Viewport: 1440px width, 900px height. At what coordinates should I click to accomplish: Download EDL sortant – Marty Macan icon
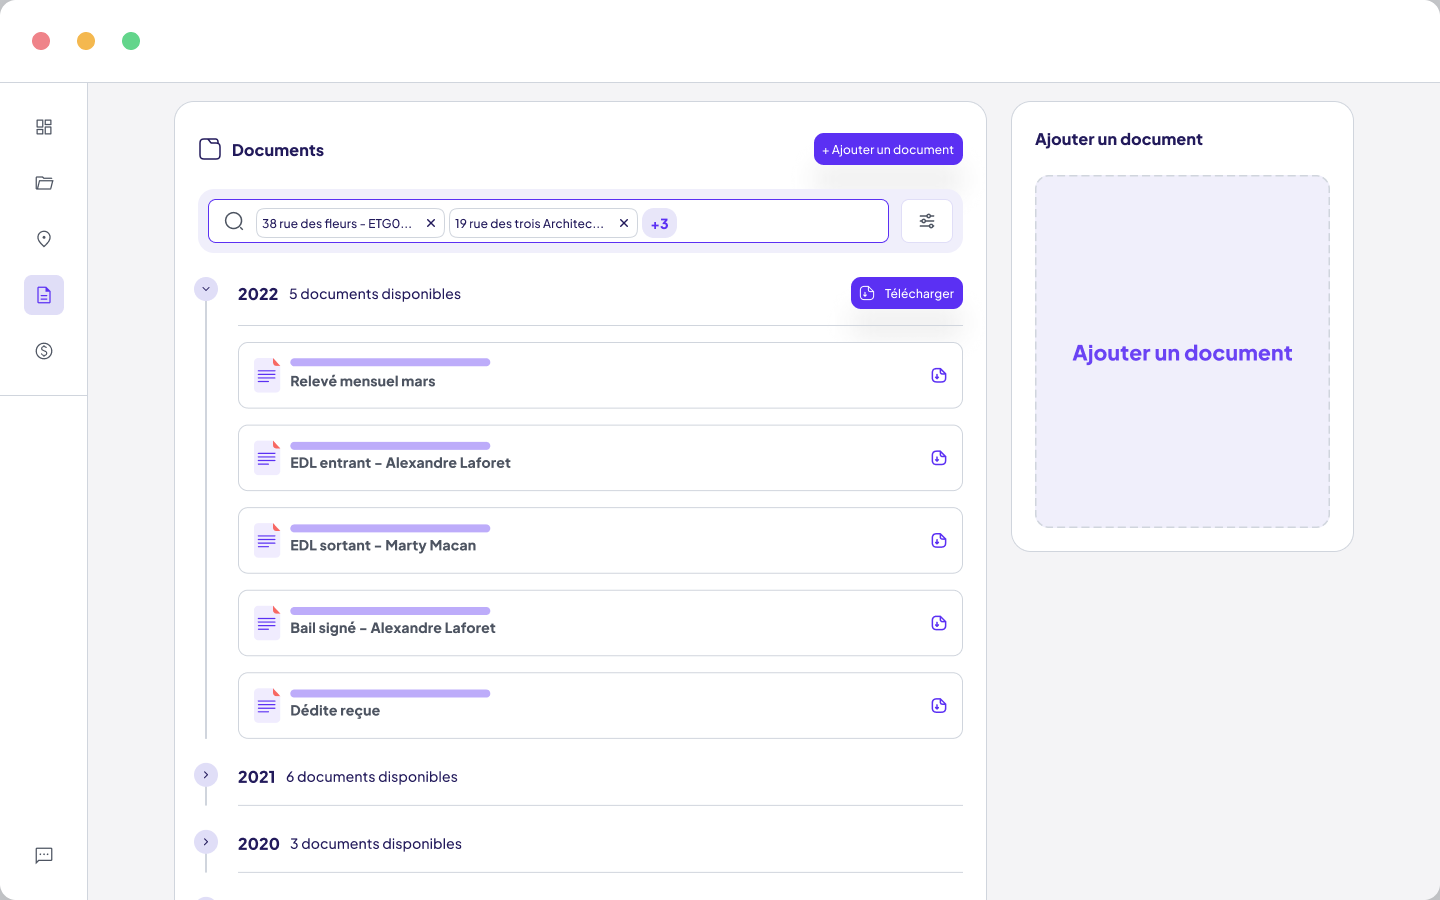coord(939,540)
